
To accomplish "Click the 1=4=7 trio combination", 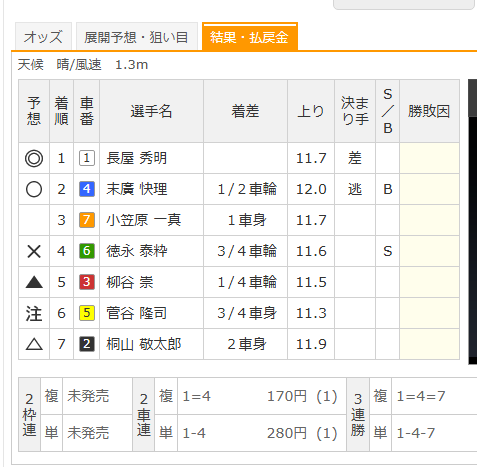I will (421, 396).
